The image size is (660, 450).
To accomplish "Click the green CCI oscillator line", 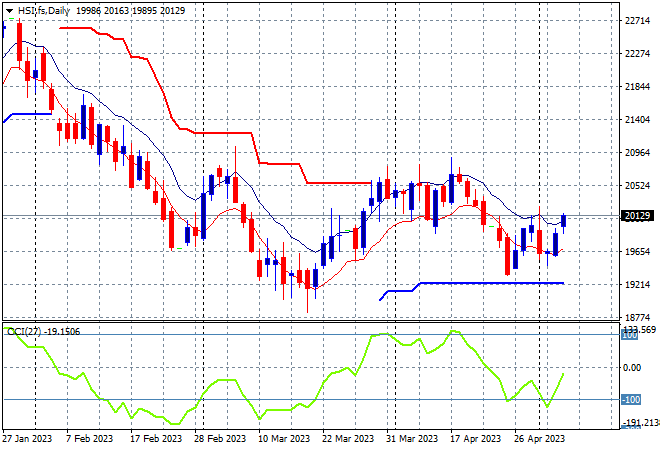I will (x=219, y=380).
